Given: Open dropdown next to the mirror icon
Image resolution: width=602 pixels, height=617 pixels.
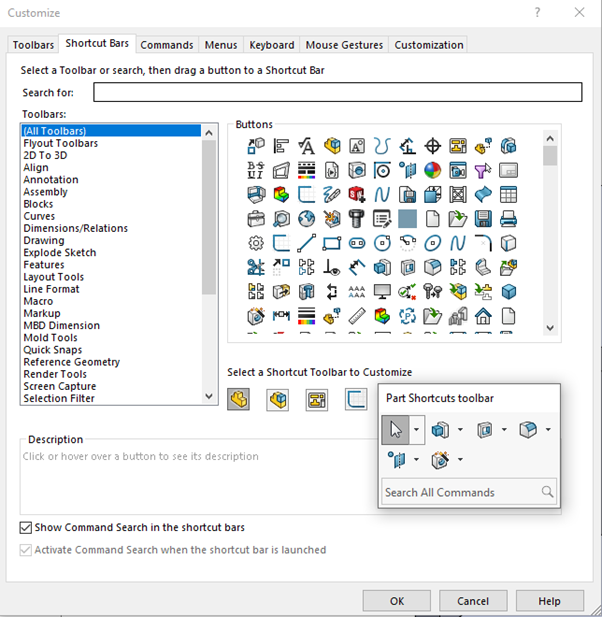Looking at the screenshot, I should point(416,459).
